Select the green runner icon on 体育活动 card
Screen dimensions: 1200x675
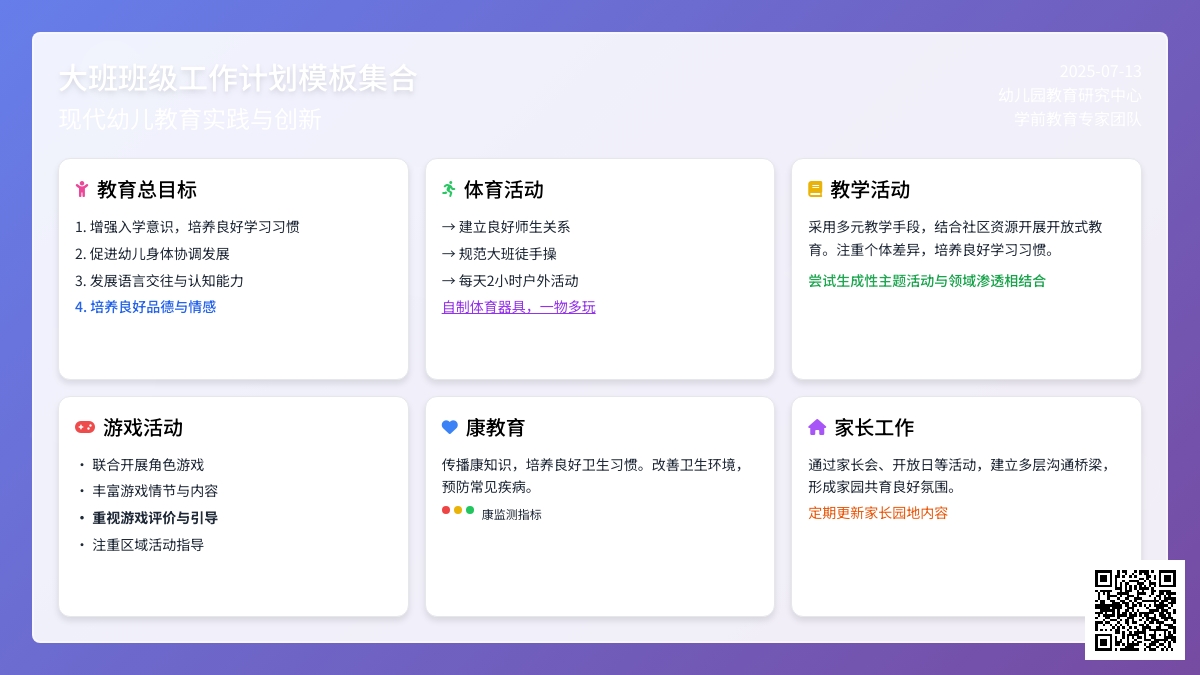tap(450, 189)
